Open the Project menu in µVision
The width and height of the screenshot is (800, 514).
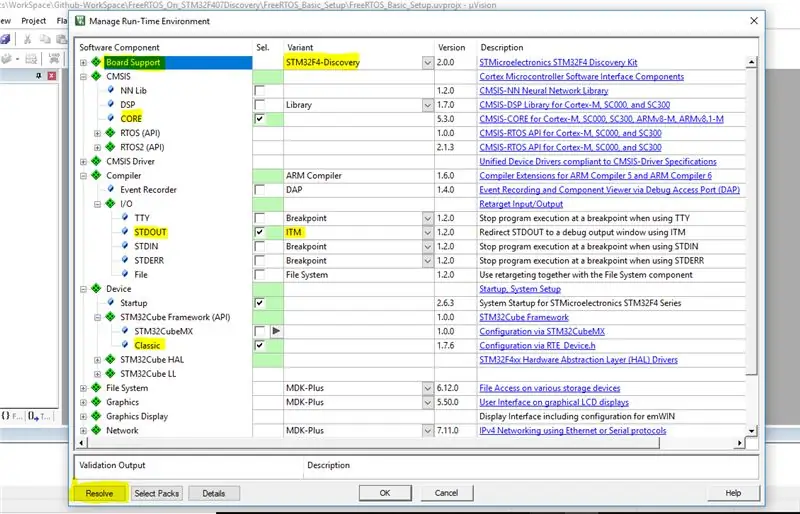(x=34, y=21)
